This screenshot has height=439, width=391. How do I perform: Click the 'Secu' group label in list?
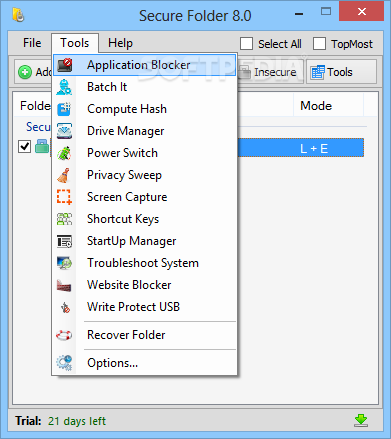pyautogui.click(x=38, y=127)
